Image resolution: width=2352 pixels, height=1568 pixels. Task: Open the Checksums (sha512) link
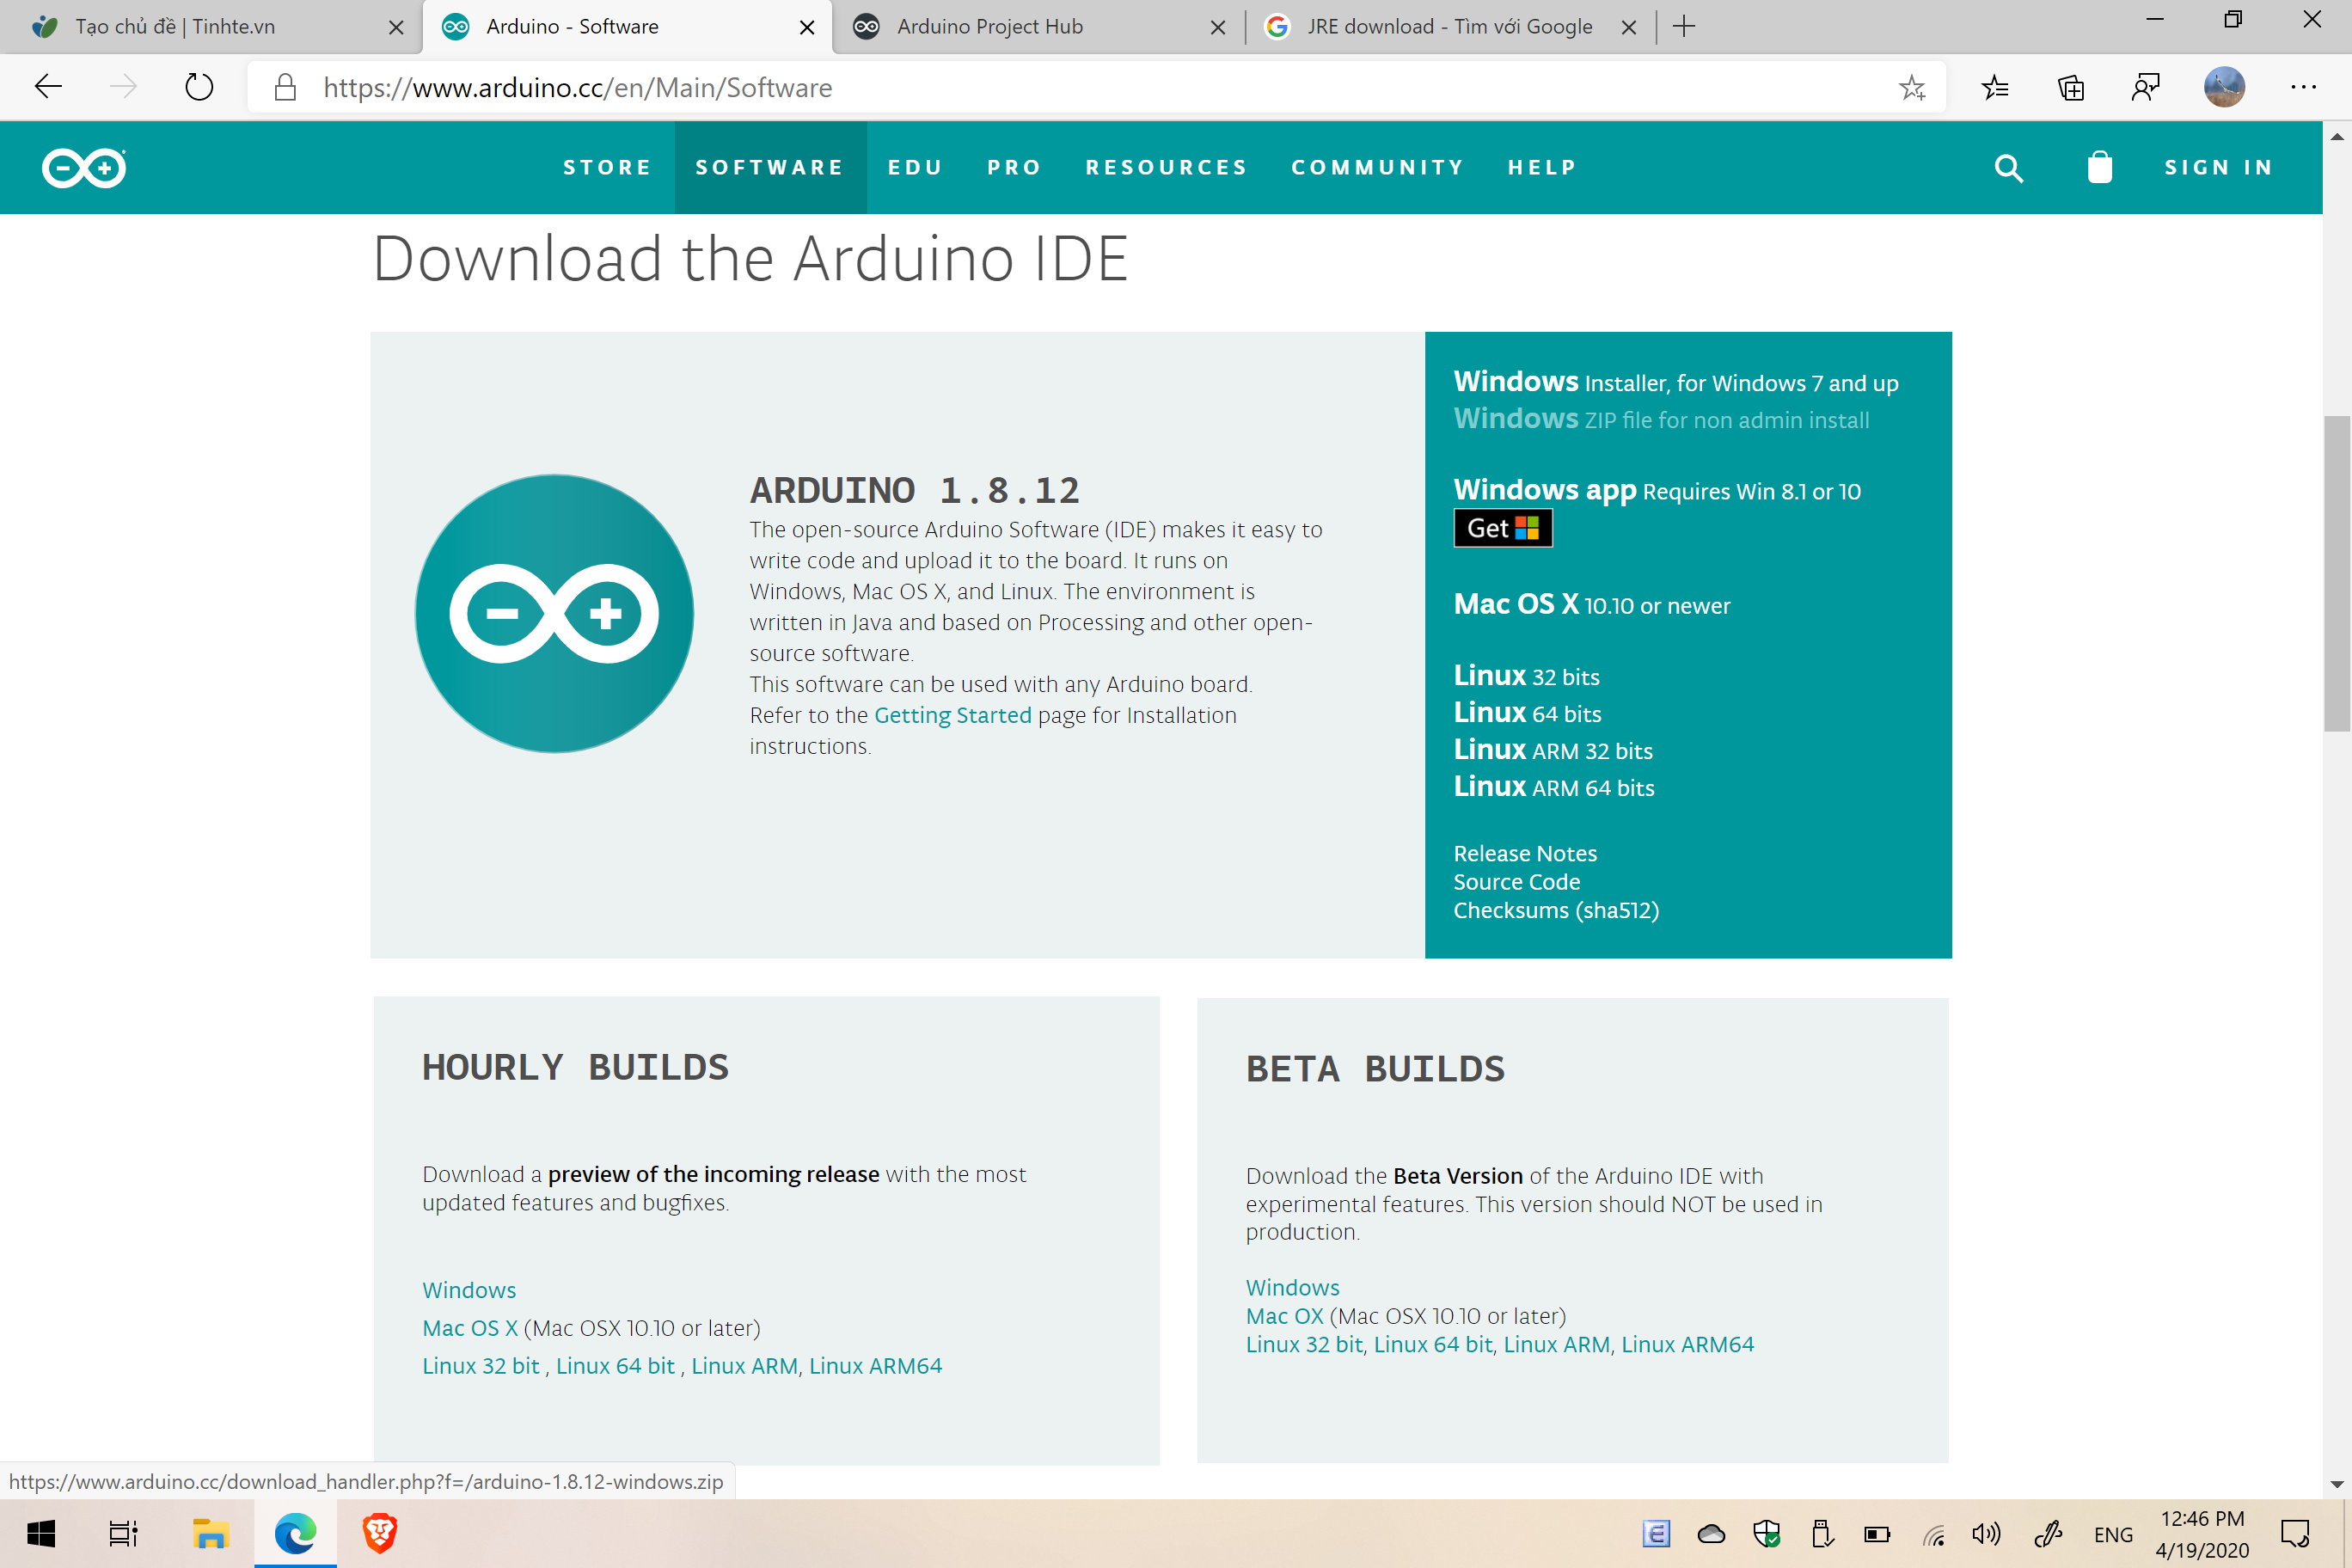click(x=1556, y=910)
